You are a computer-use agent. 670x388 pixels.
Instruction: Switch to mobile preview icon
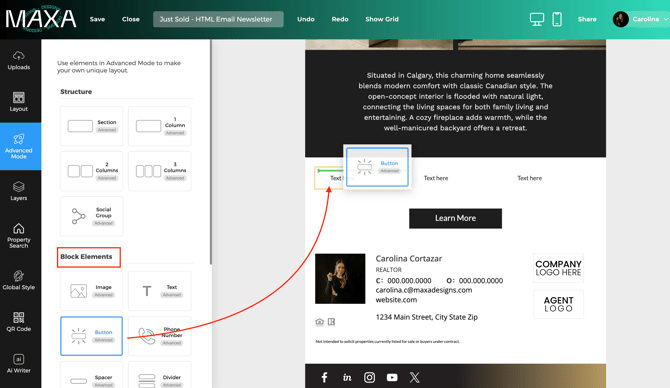(x=557, y=19)
